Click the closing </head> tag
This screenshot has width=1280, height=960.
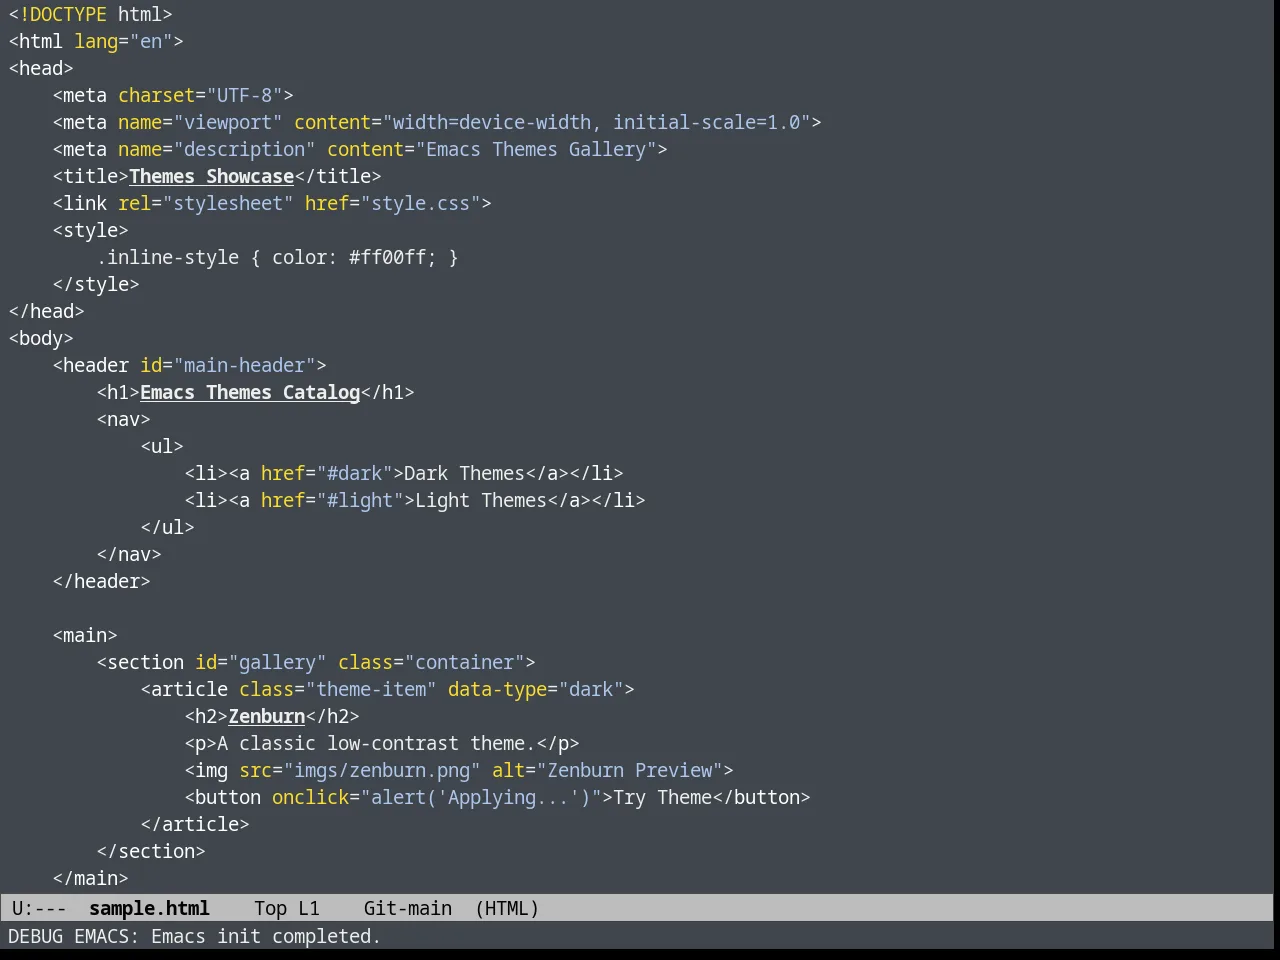click(x=46, y=311)
